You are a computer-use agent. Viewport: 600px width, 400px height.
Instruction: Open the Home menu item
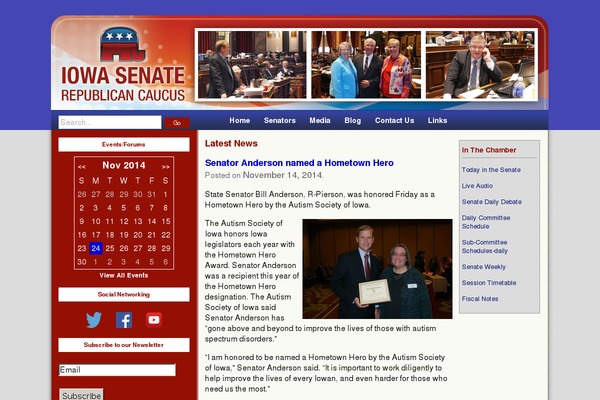click(x=240, y=120)
